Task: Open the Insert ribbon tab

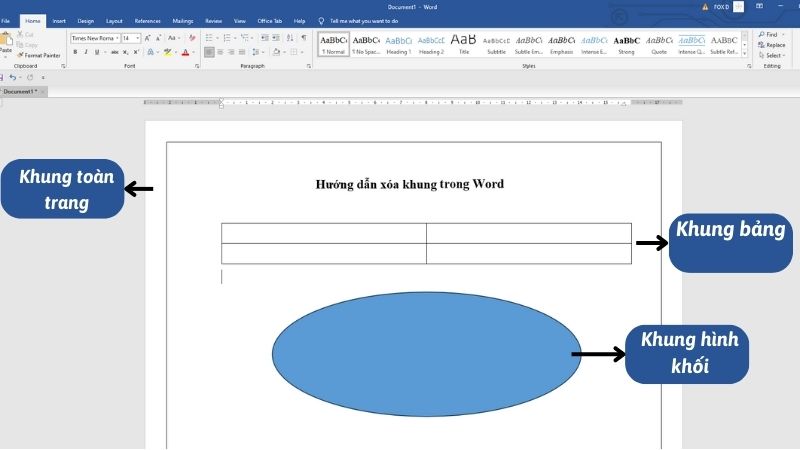Action: coord(59,20)
